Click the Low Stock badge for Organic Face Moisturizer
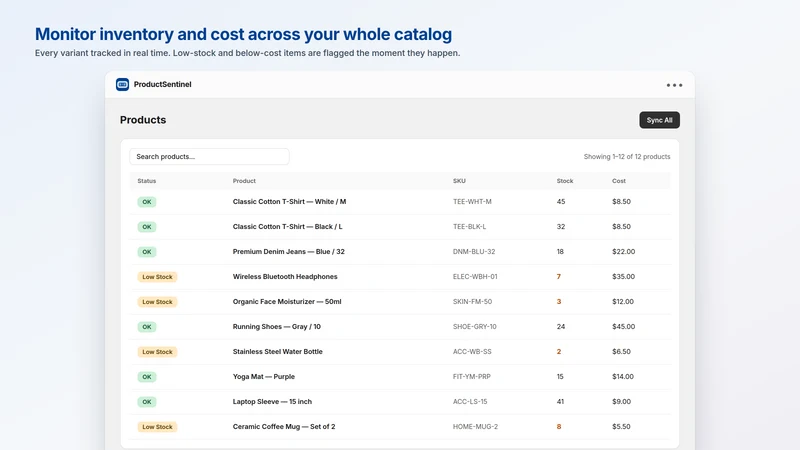 (157, 302)
